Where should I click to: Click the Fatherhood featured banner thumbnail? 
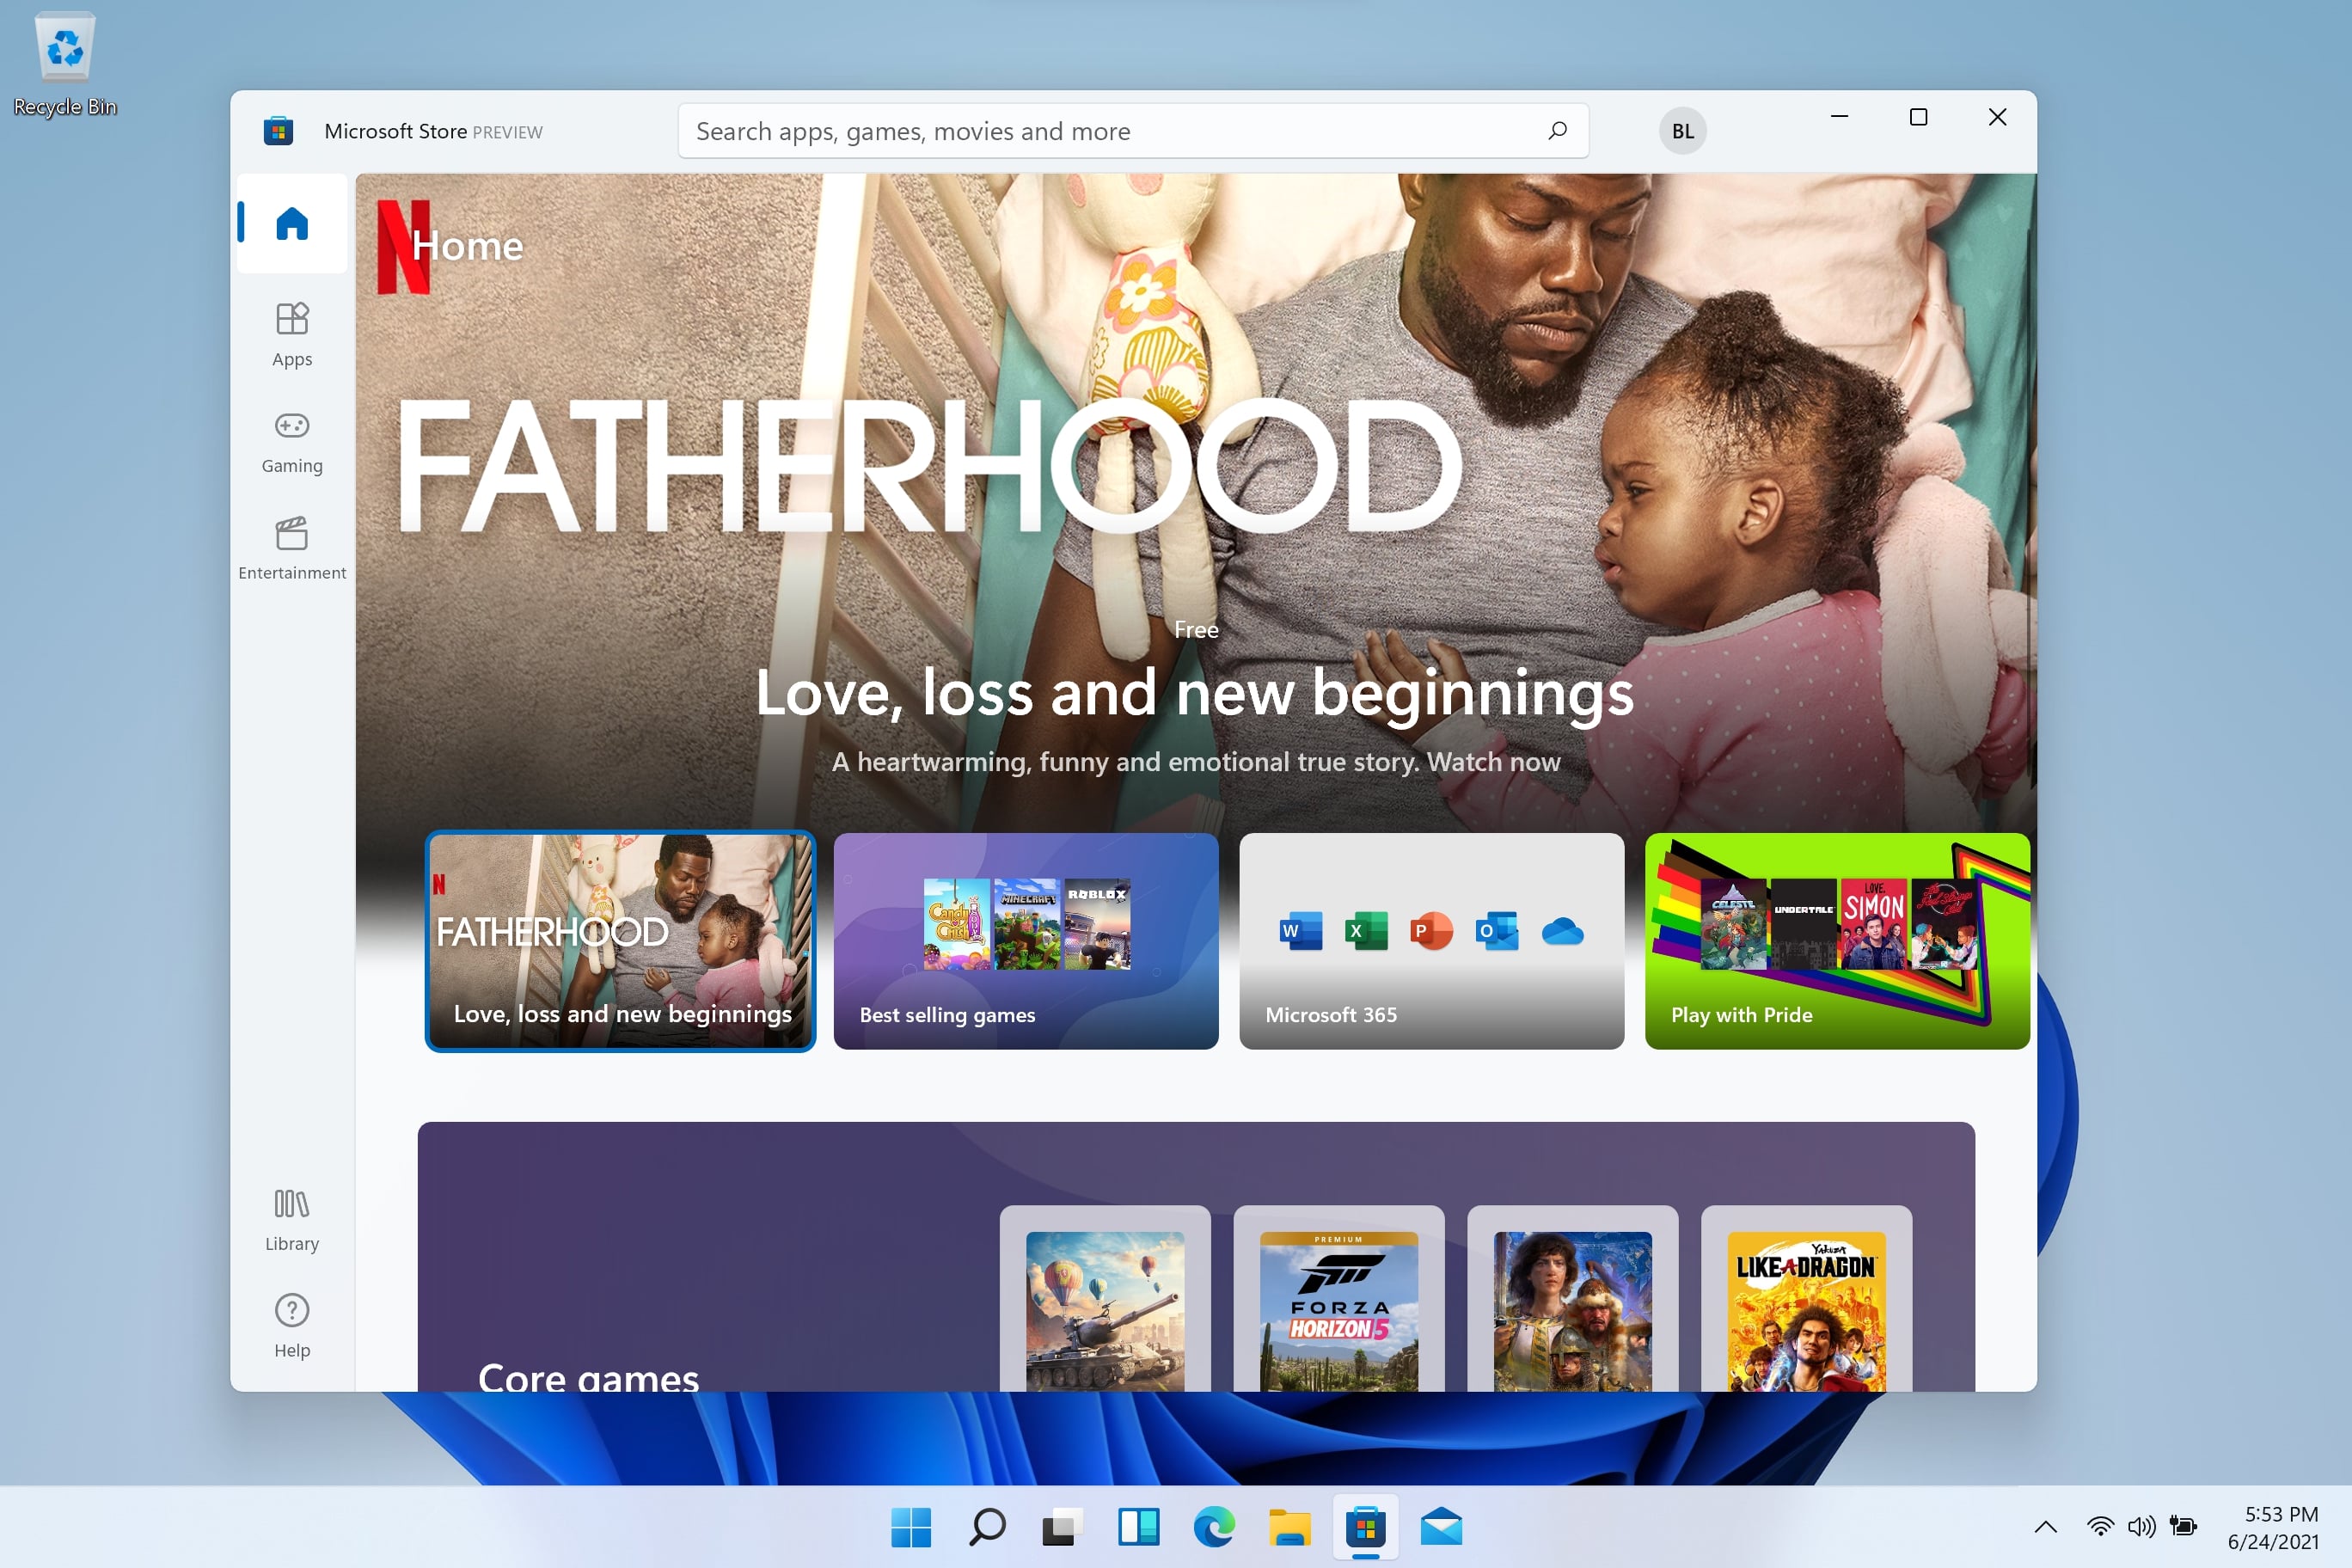pos(622,940)
